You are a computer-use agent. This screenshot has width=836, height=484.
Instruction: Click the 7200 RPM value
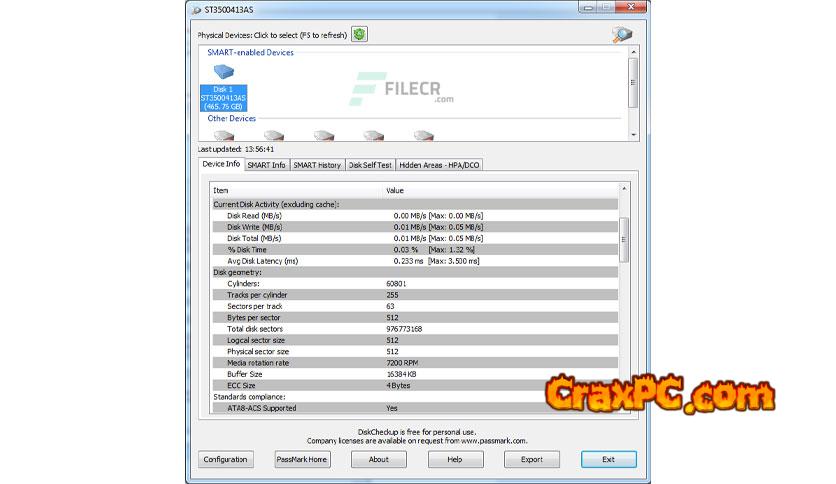click(x=402, y=363)
